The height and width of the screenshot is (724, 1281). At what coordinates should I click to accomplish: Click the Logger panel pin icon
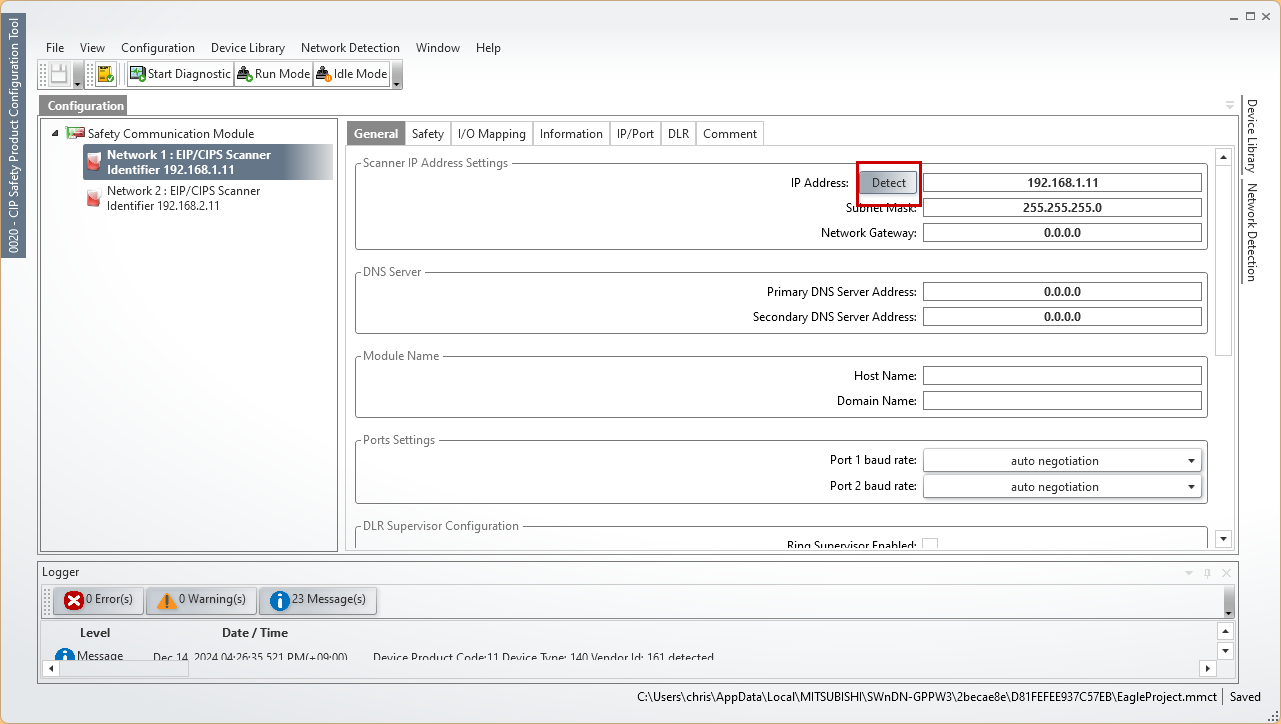[x=1207, y=573]
